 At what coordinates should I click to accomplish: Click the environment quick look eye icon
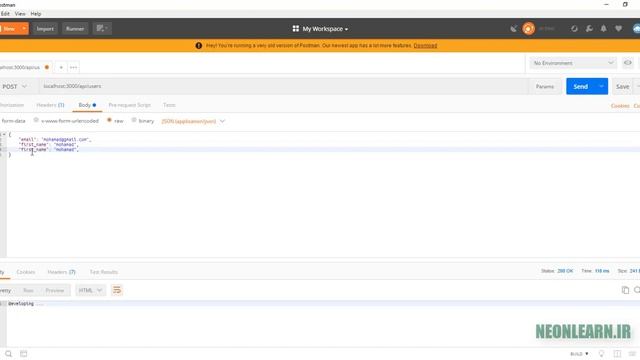point(628,63)
